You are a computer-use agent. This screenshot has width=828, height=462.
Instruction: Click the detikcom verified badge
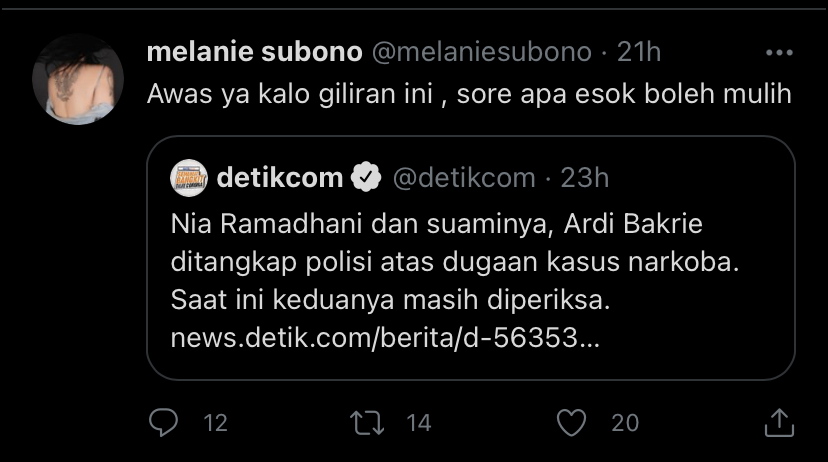click(367, 178)
